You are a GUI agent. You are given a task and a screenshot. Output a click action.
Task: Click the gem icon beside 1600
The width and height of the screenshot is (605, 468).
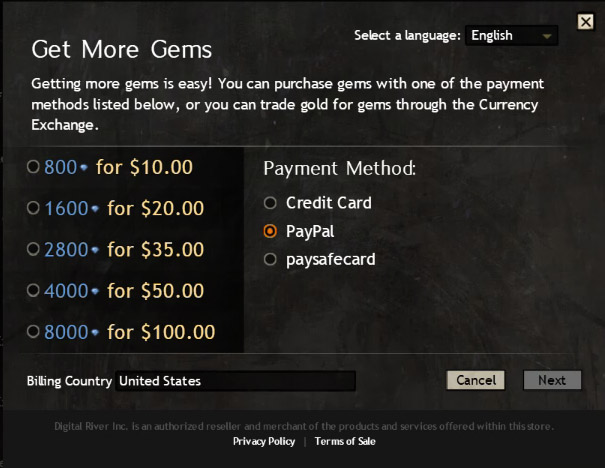[94, 210]
